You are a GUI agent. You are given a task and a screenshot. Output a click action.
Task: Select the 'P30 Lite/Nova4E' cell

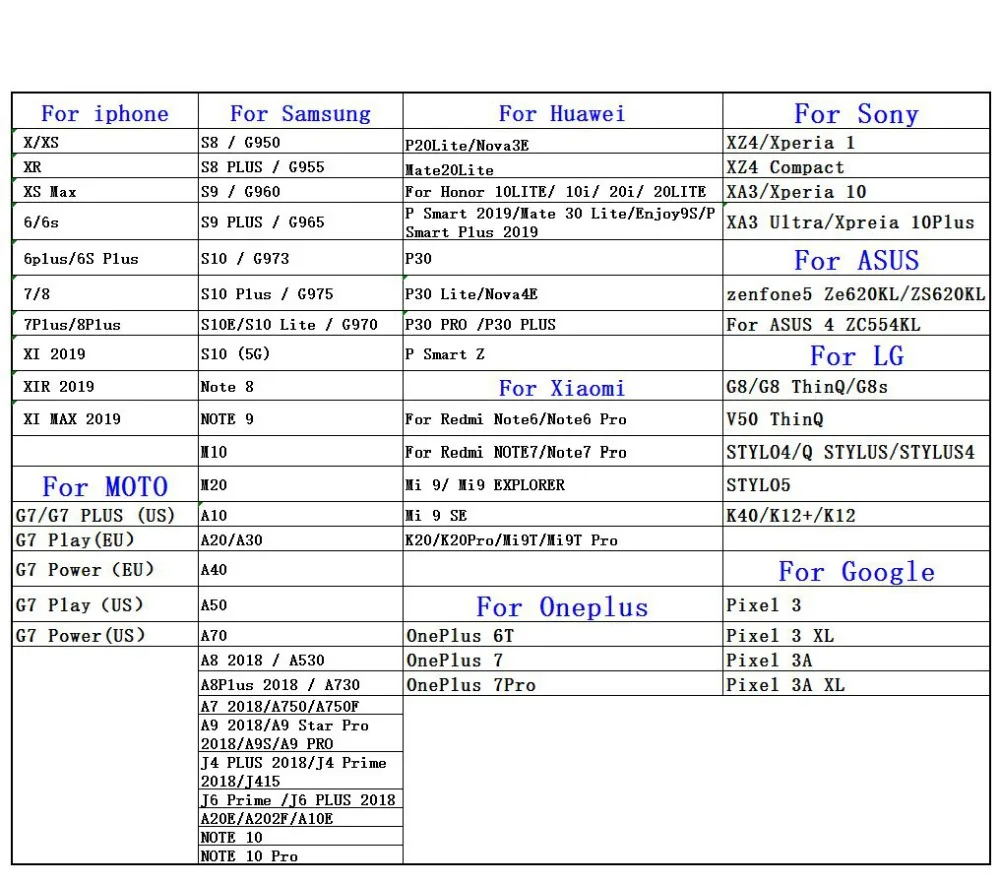coord(562,293)
